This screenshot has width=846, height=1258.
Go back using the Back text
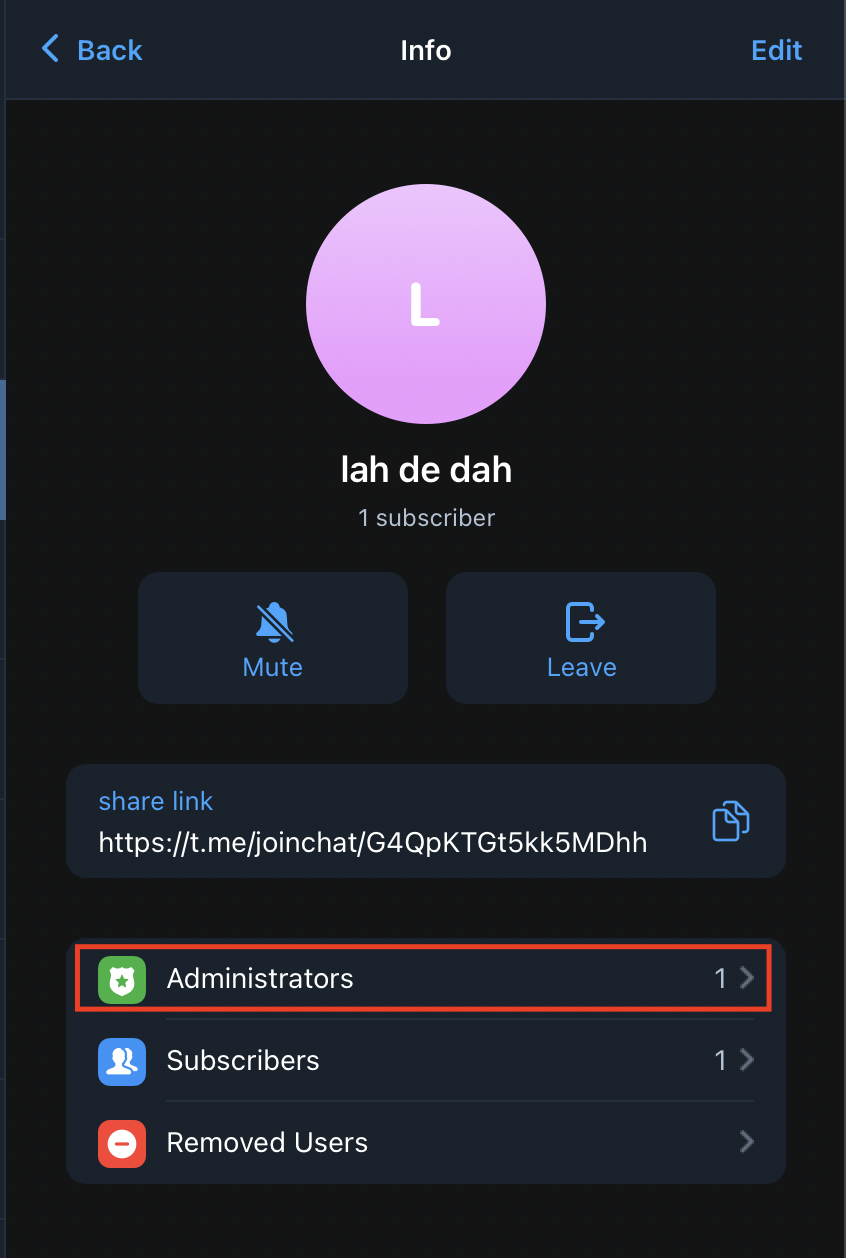pyautogui.click(x=110, y=50)
